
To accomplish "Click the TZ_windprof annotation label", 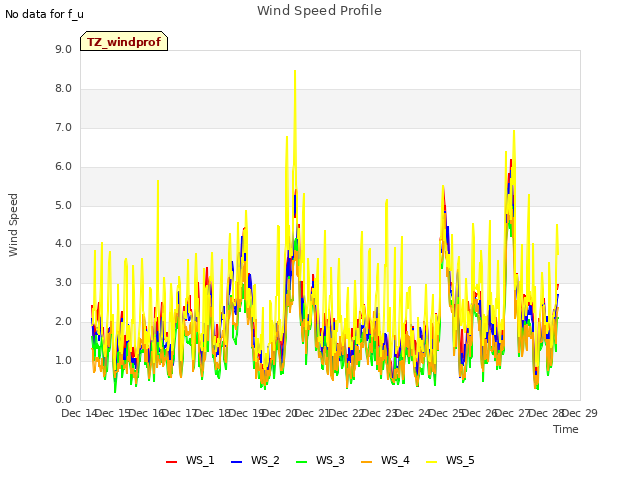I will click(124, 42).
